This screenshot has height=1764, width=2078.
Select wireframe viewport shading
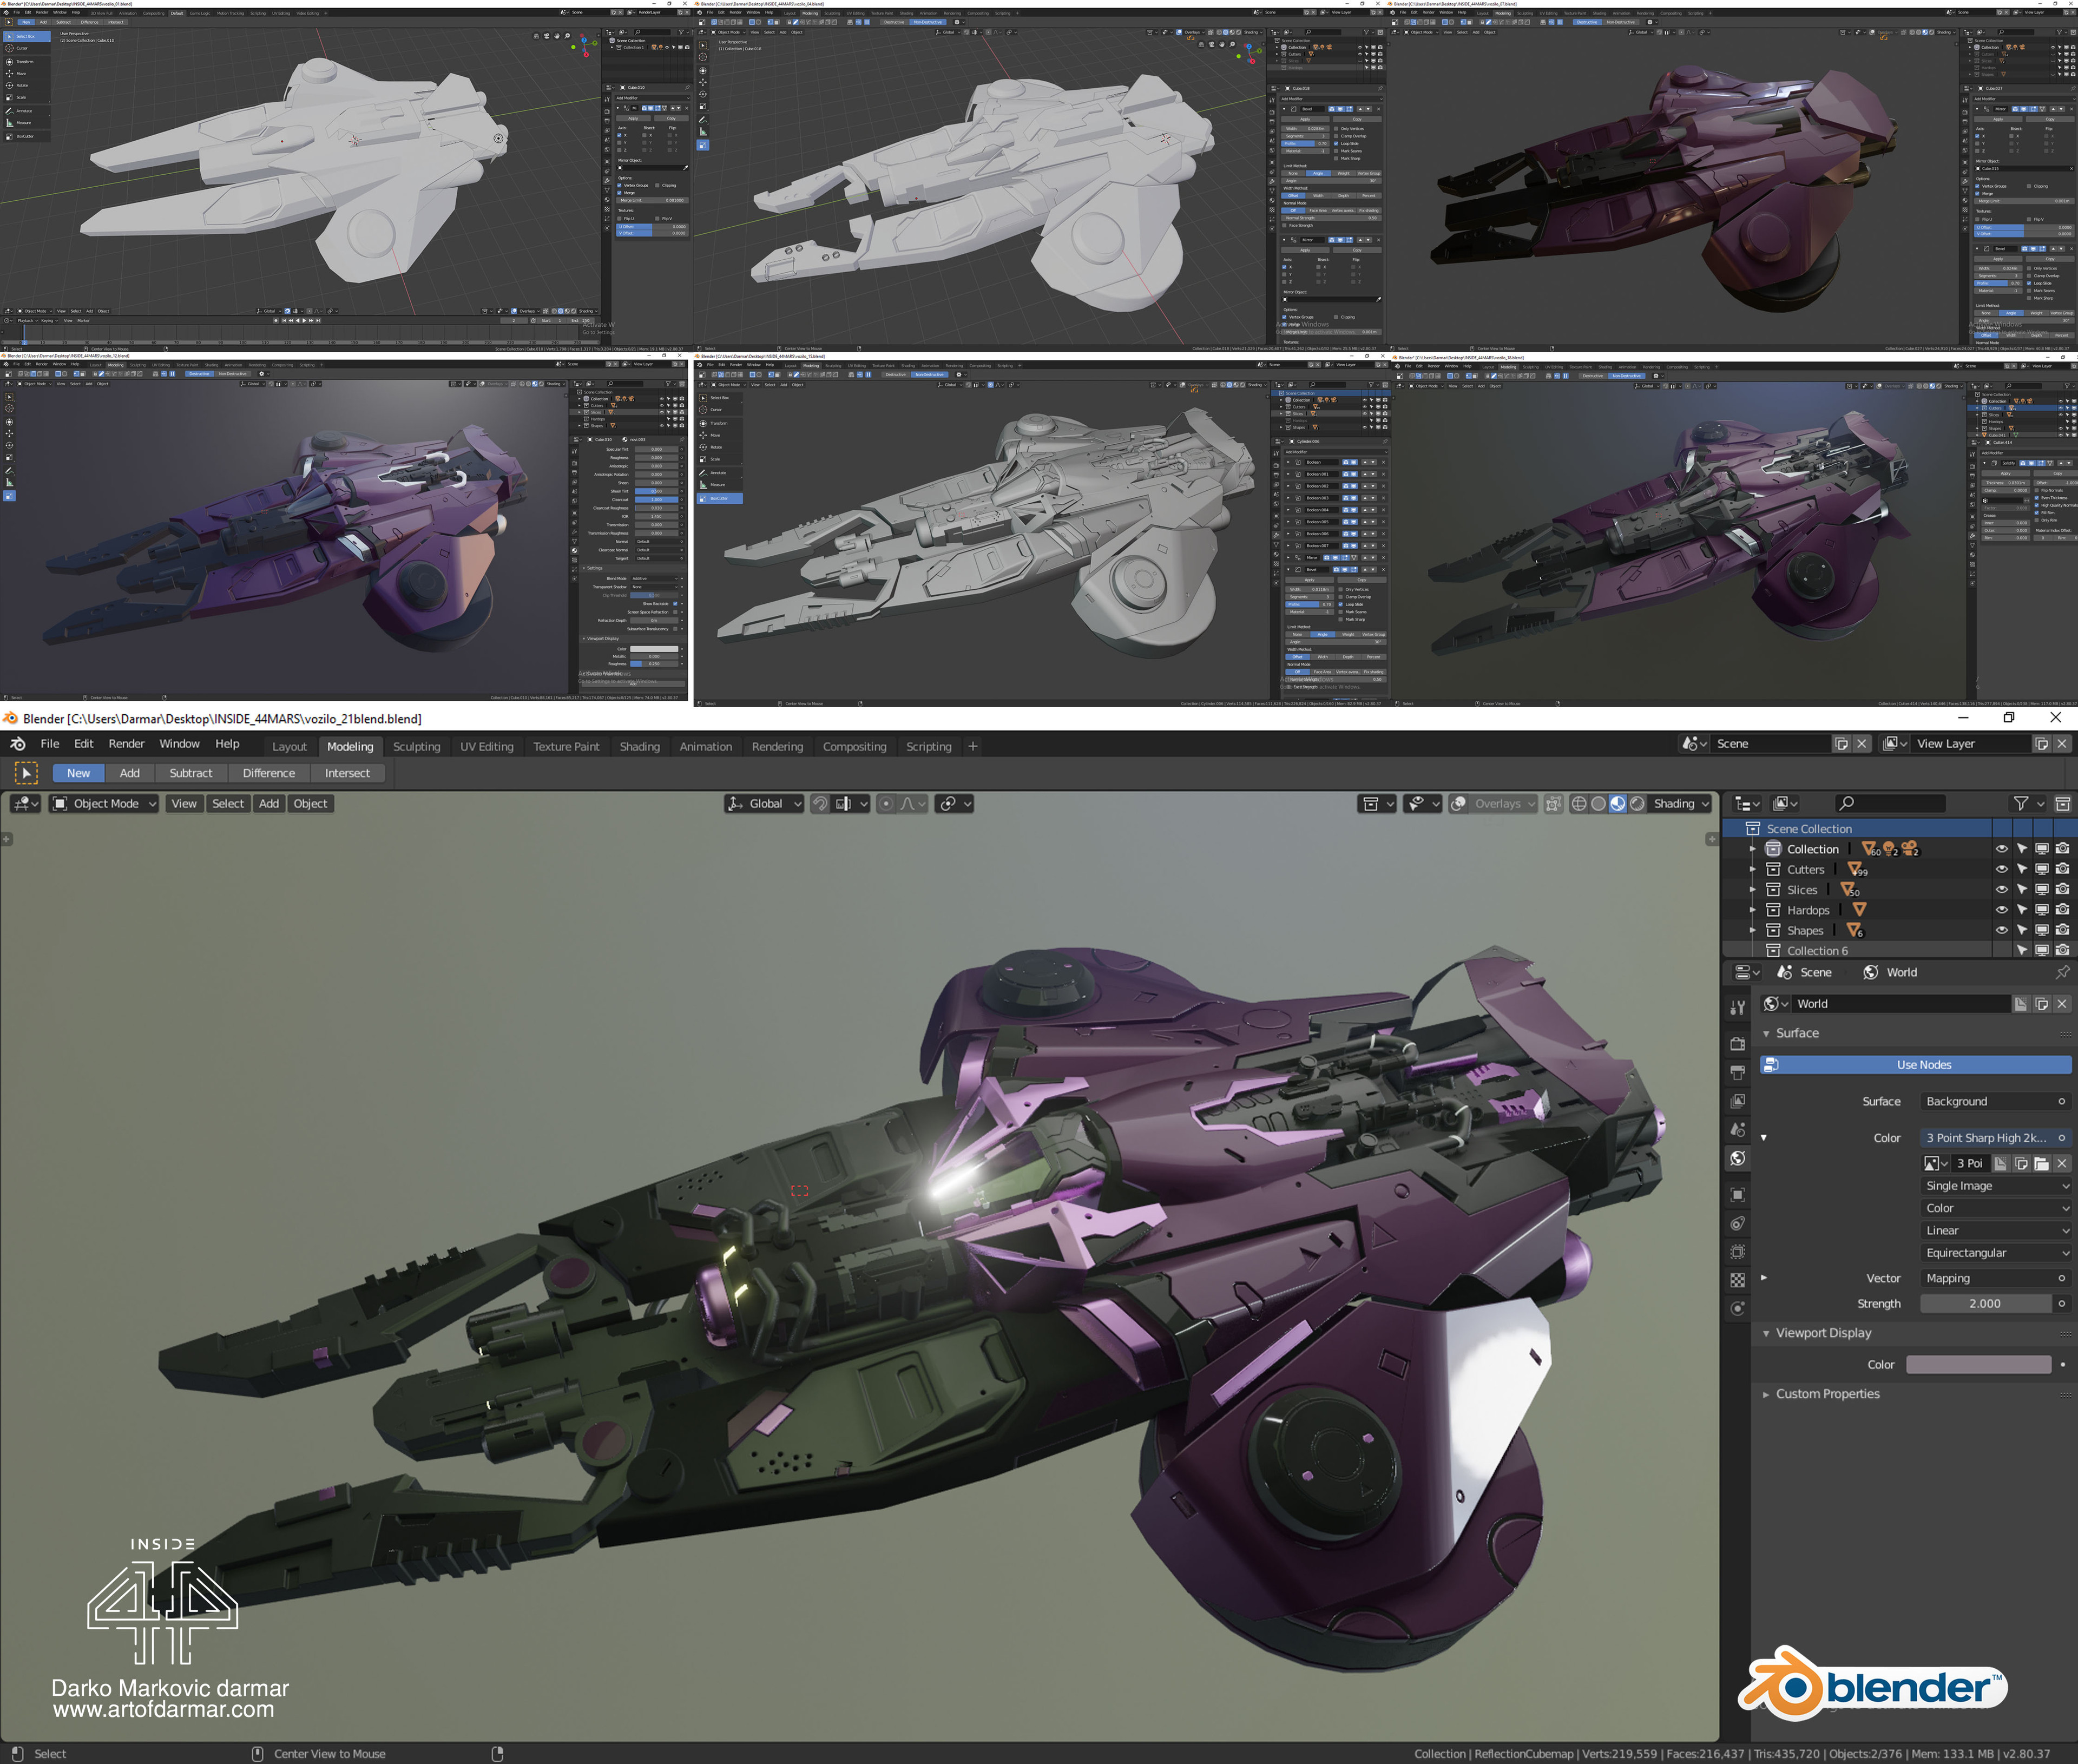point(1579,804)
